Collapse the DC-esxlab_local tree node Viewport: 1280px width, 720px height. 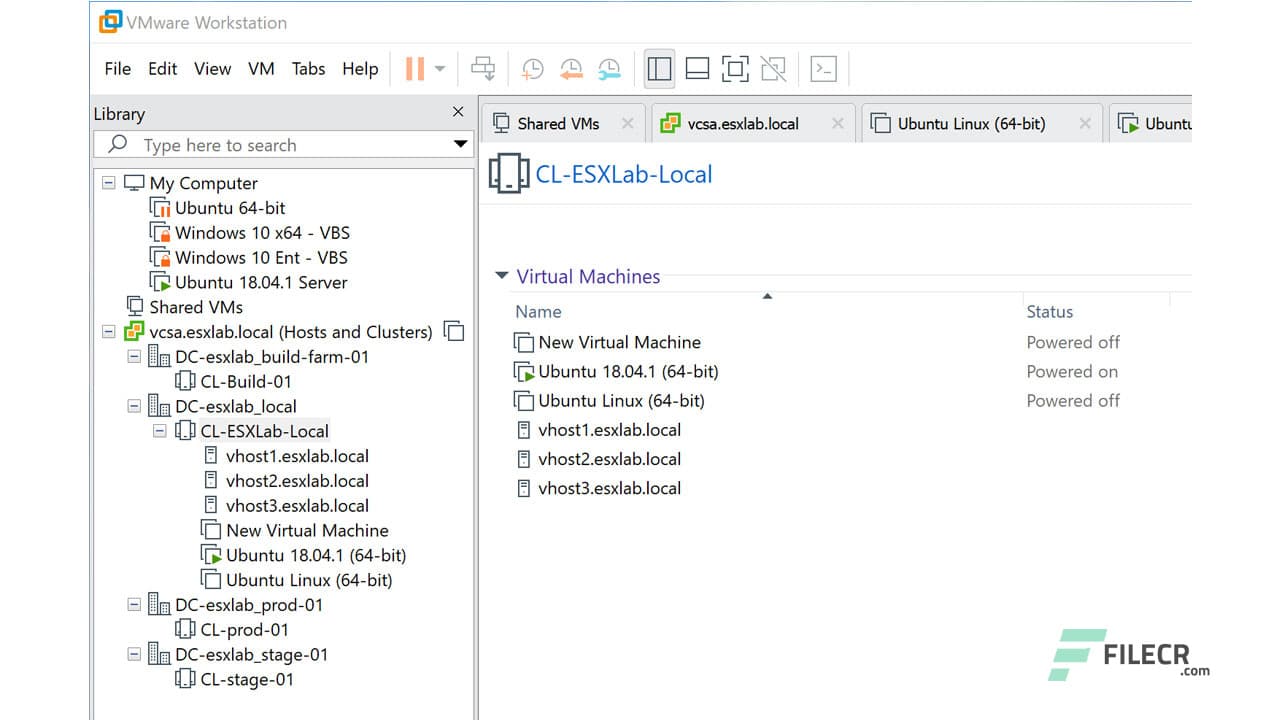(x=134, y=406)
